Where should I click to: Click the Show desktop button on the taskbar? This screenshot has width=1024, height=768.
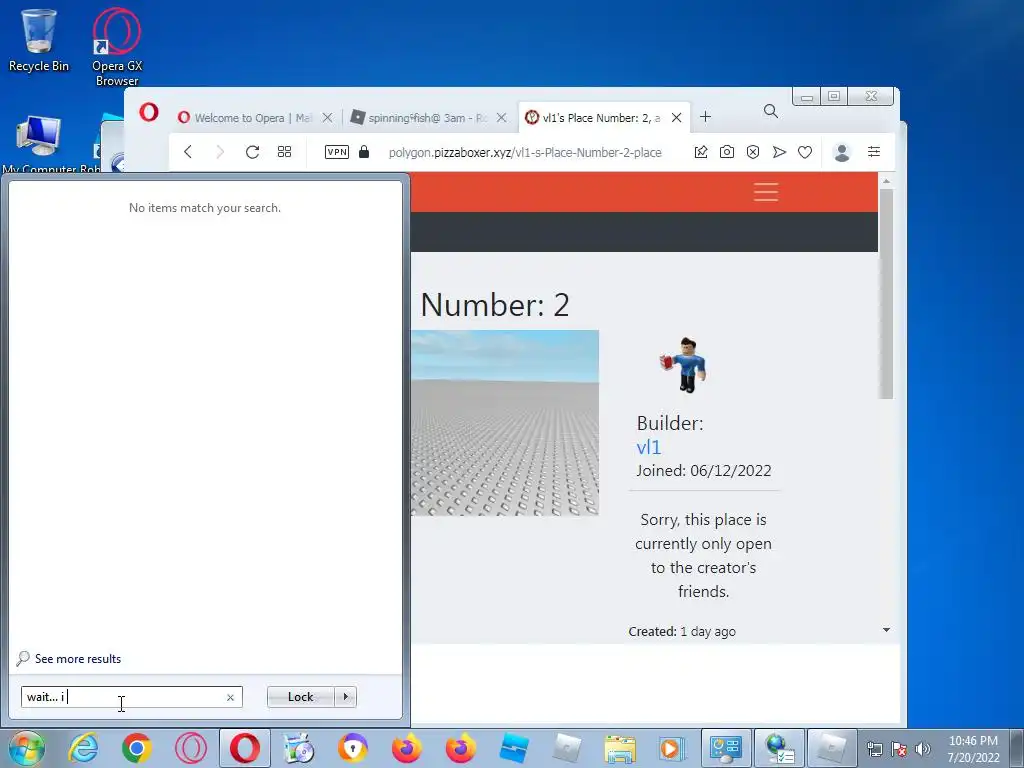tap(1017, 748)
